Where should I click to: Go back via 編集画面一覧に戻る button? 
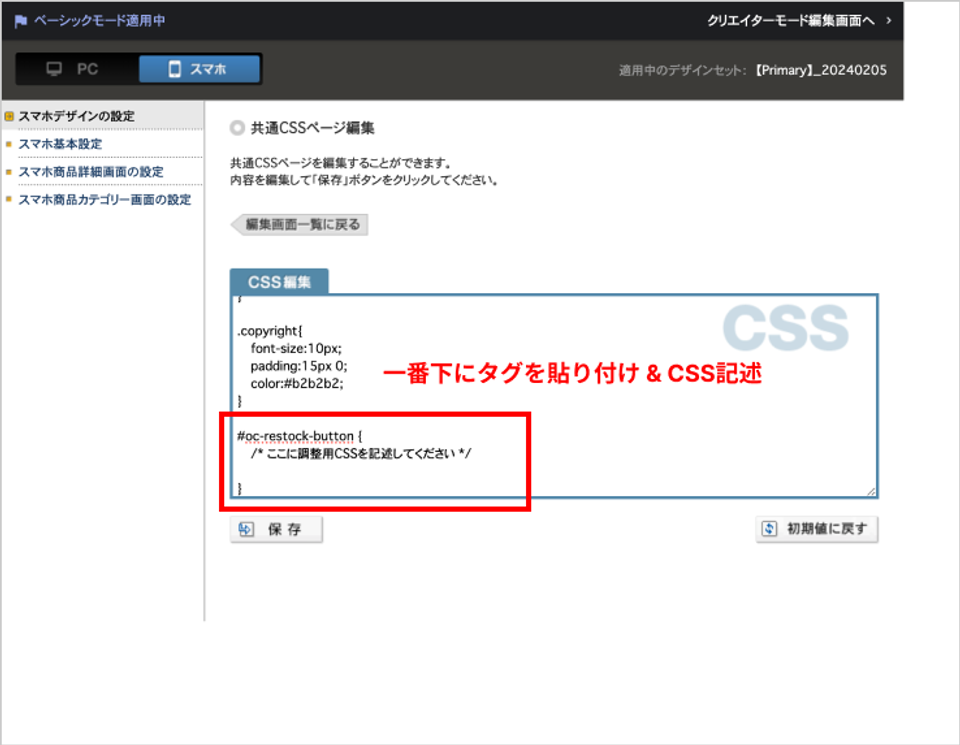[x=299, y=225]
